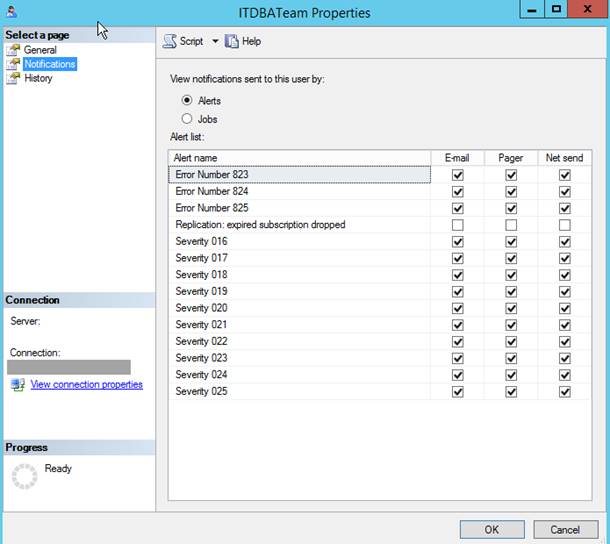Click the Cancel button
The image size is (610, 544).
566,530
